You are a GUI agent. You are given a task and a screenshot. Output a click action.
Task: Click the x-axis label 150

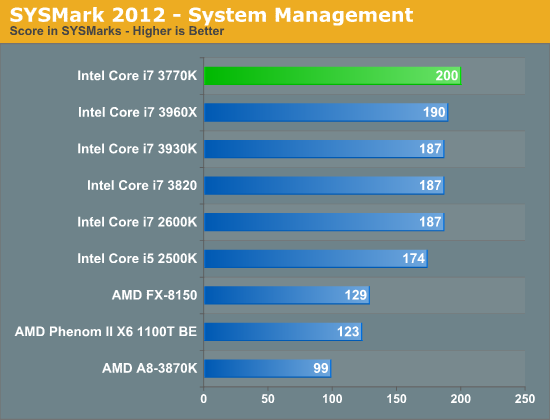[x=396, y=399]
